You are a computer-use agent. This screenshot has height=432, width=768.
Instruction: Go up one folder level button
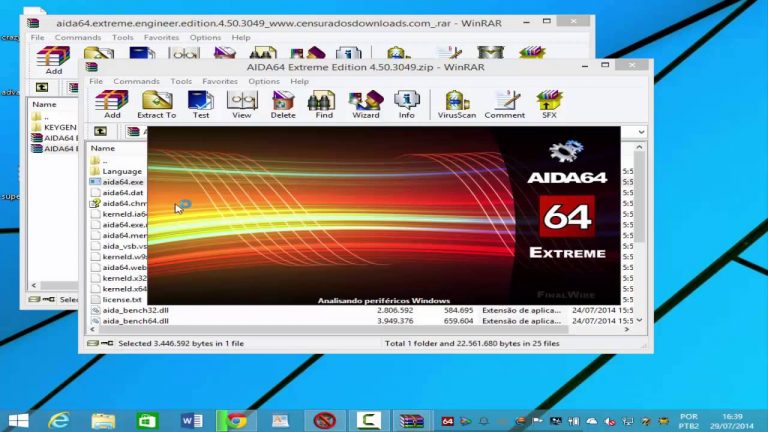pyautogui.click(x=100, y=131)
